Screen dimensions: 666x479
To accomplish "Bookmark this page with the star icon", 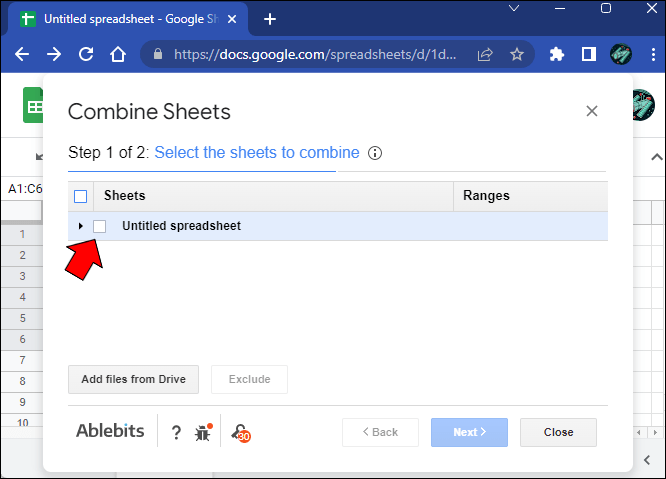I will [x=517, y=54].
